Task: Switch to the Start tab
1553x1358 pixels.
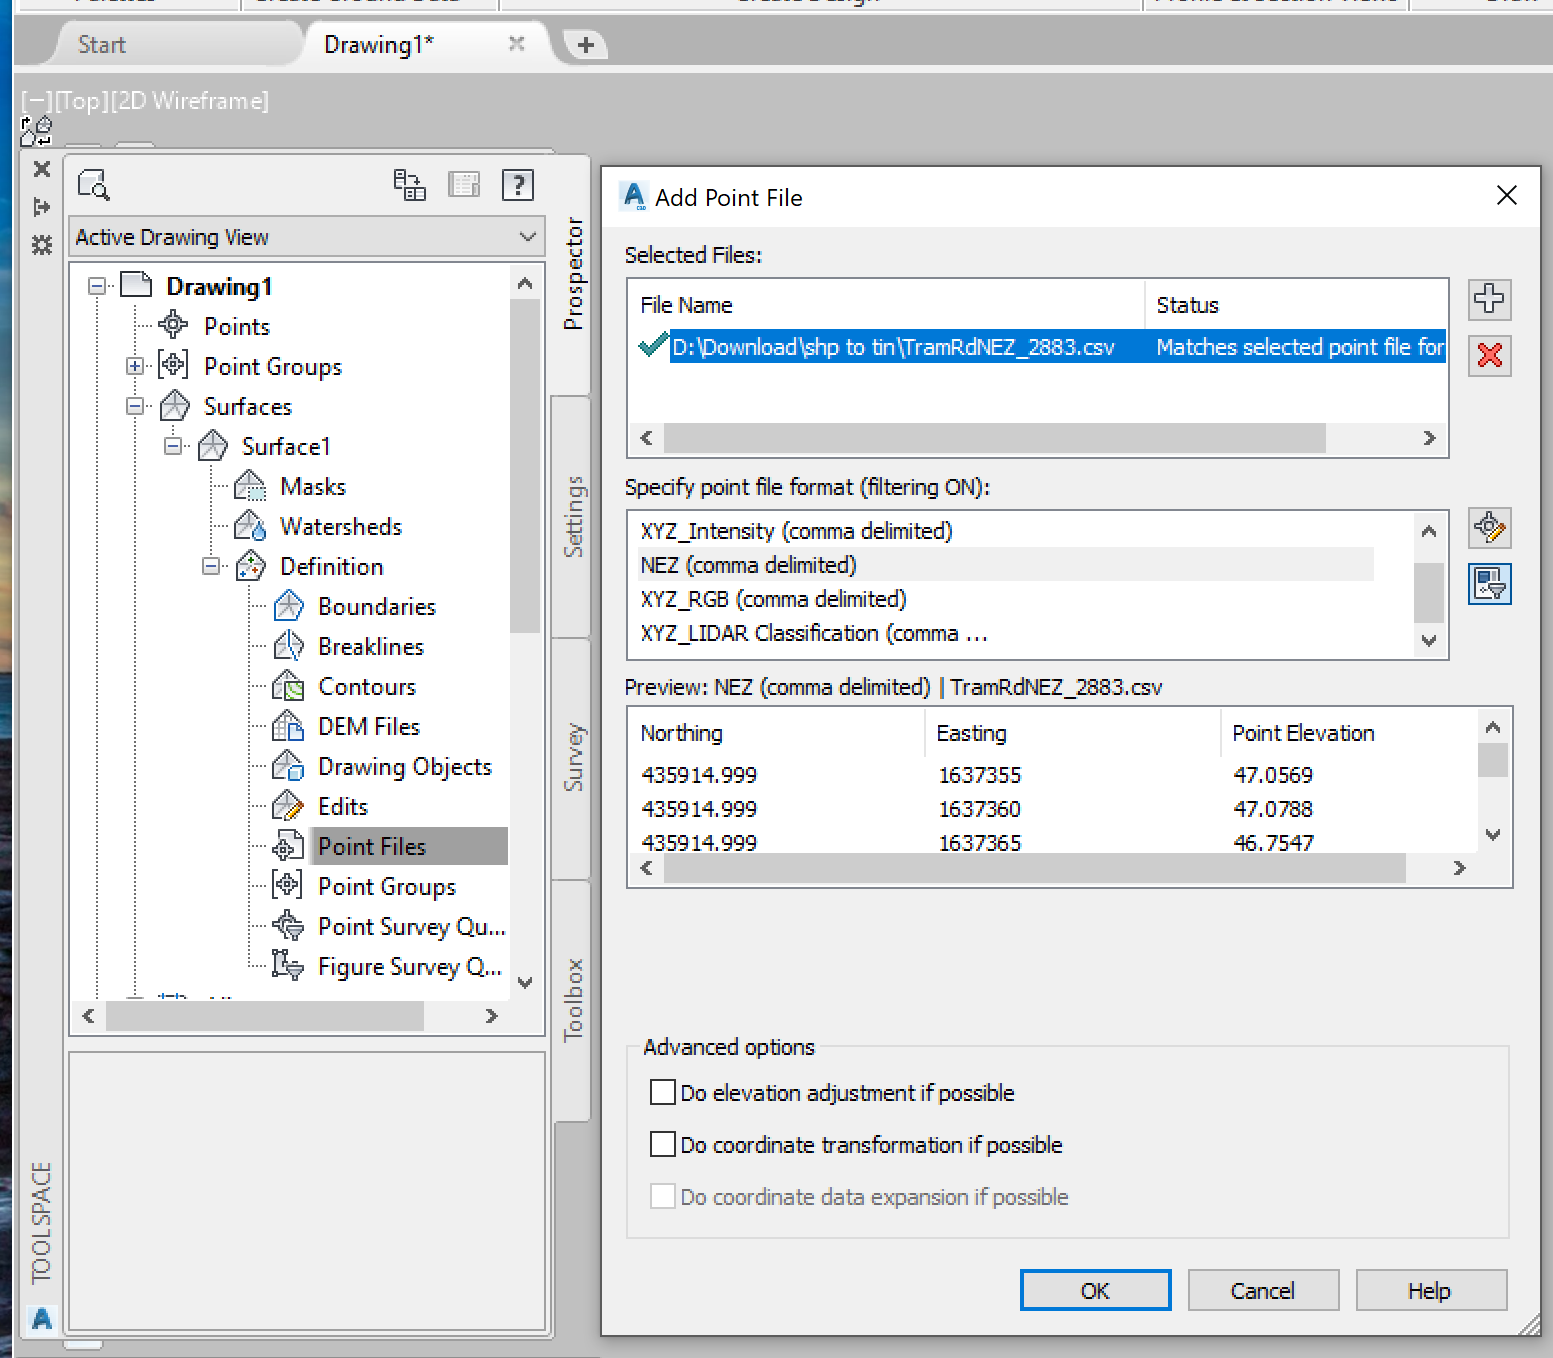Action: 101,44
